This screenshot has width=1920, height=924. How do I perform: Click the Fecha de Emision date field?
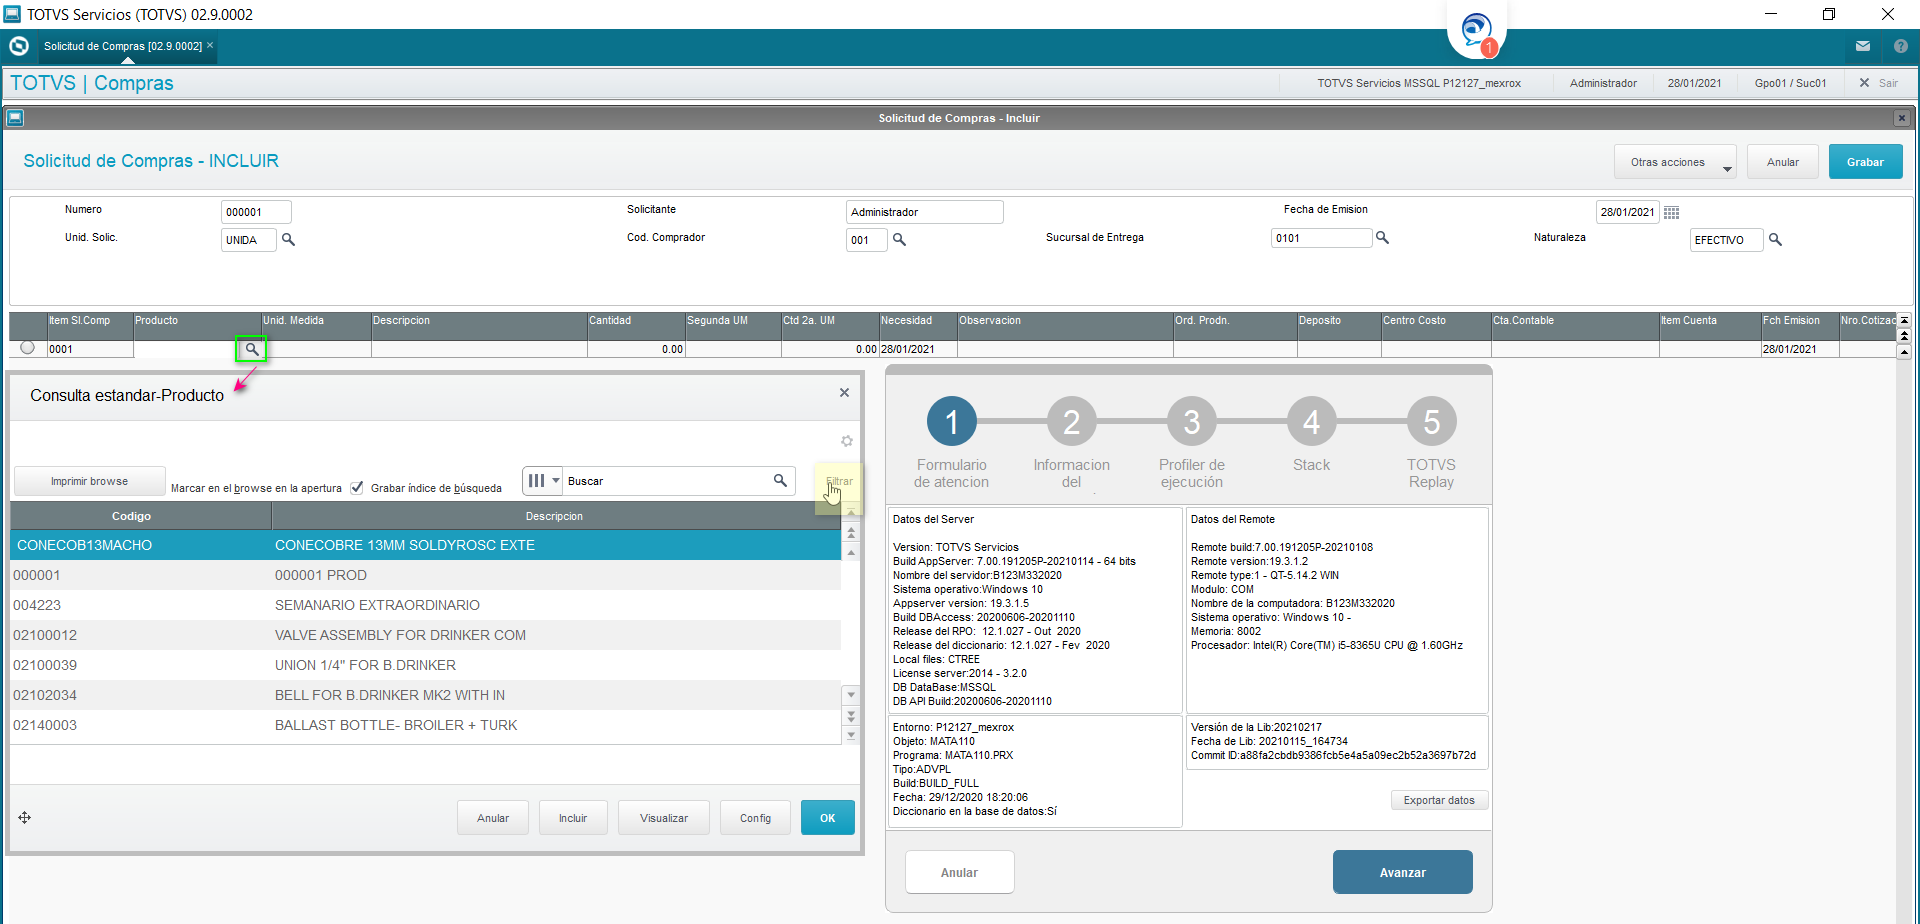1627,212
